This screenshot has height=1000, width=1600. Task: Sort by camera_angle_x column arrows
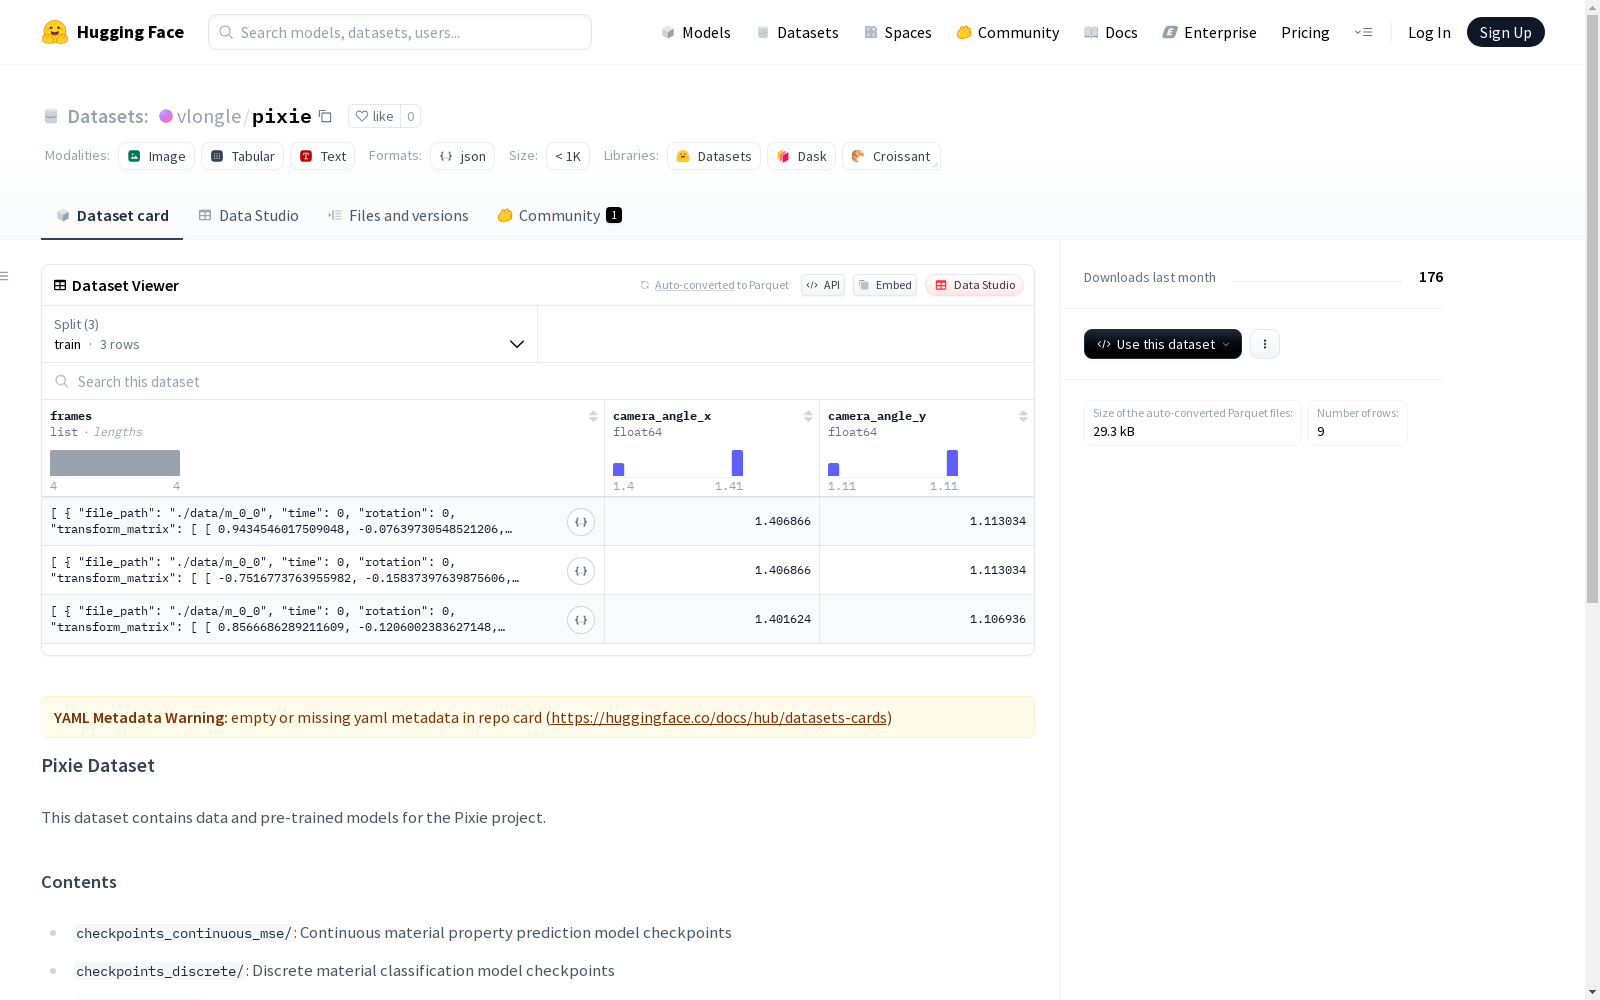point(808,416)
